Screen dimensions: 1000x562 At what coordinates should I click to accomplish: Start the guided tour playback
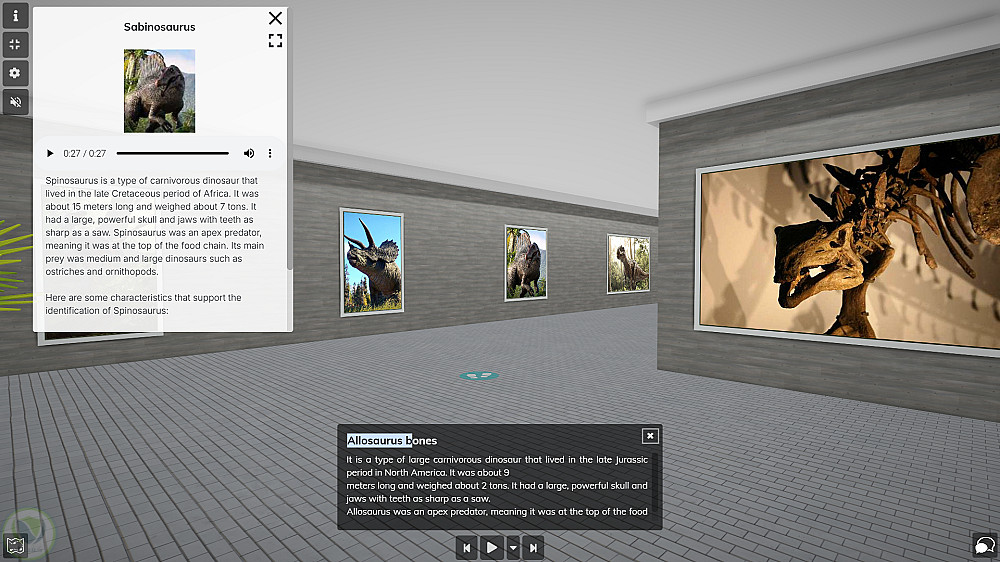(x=492, y=547)
